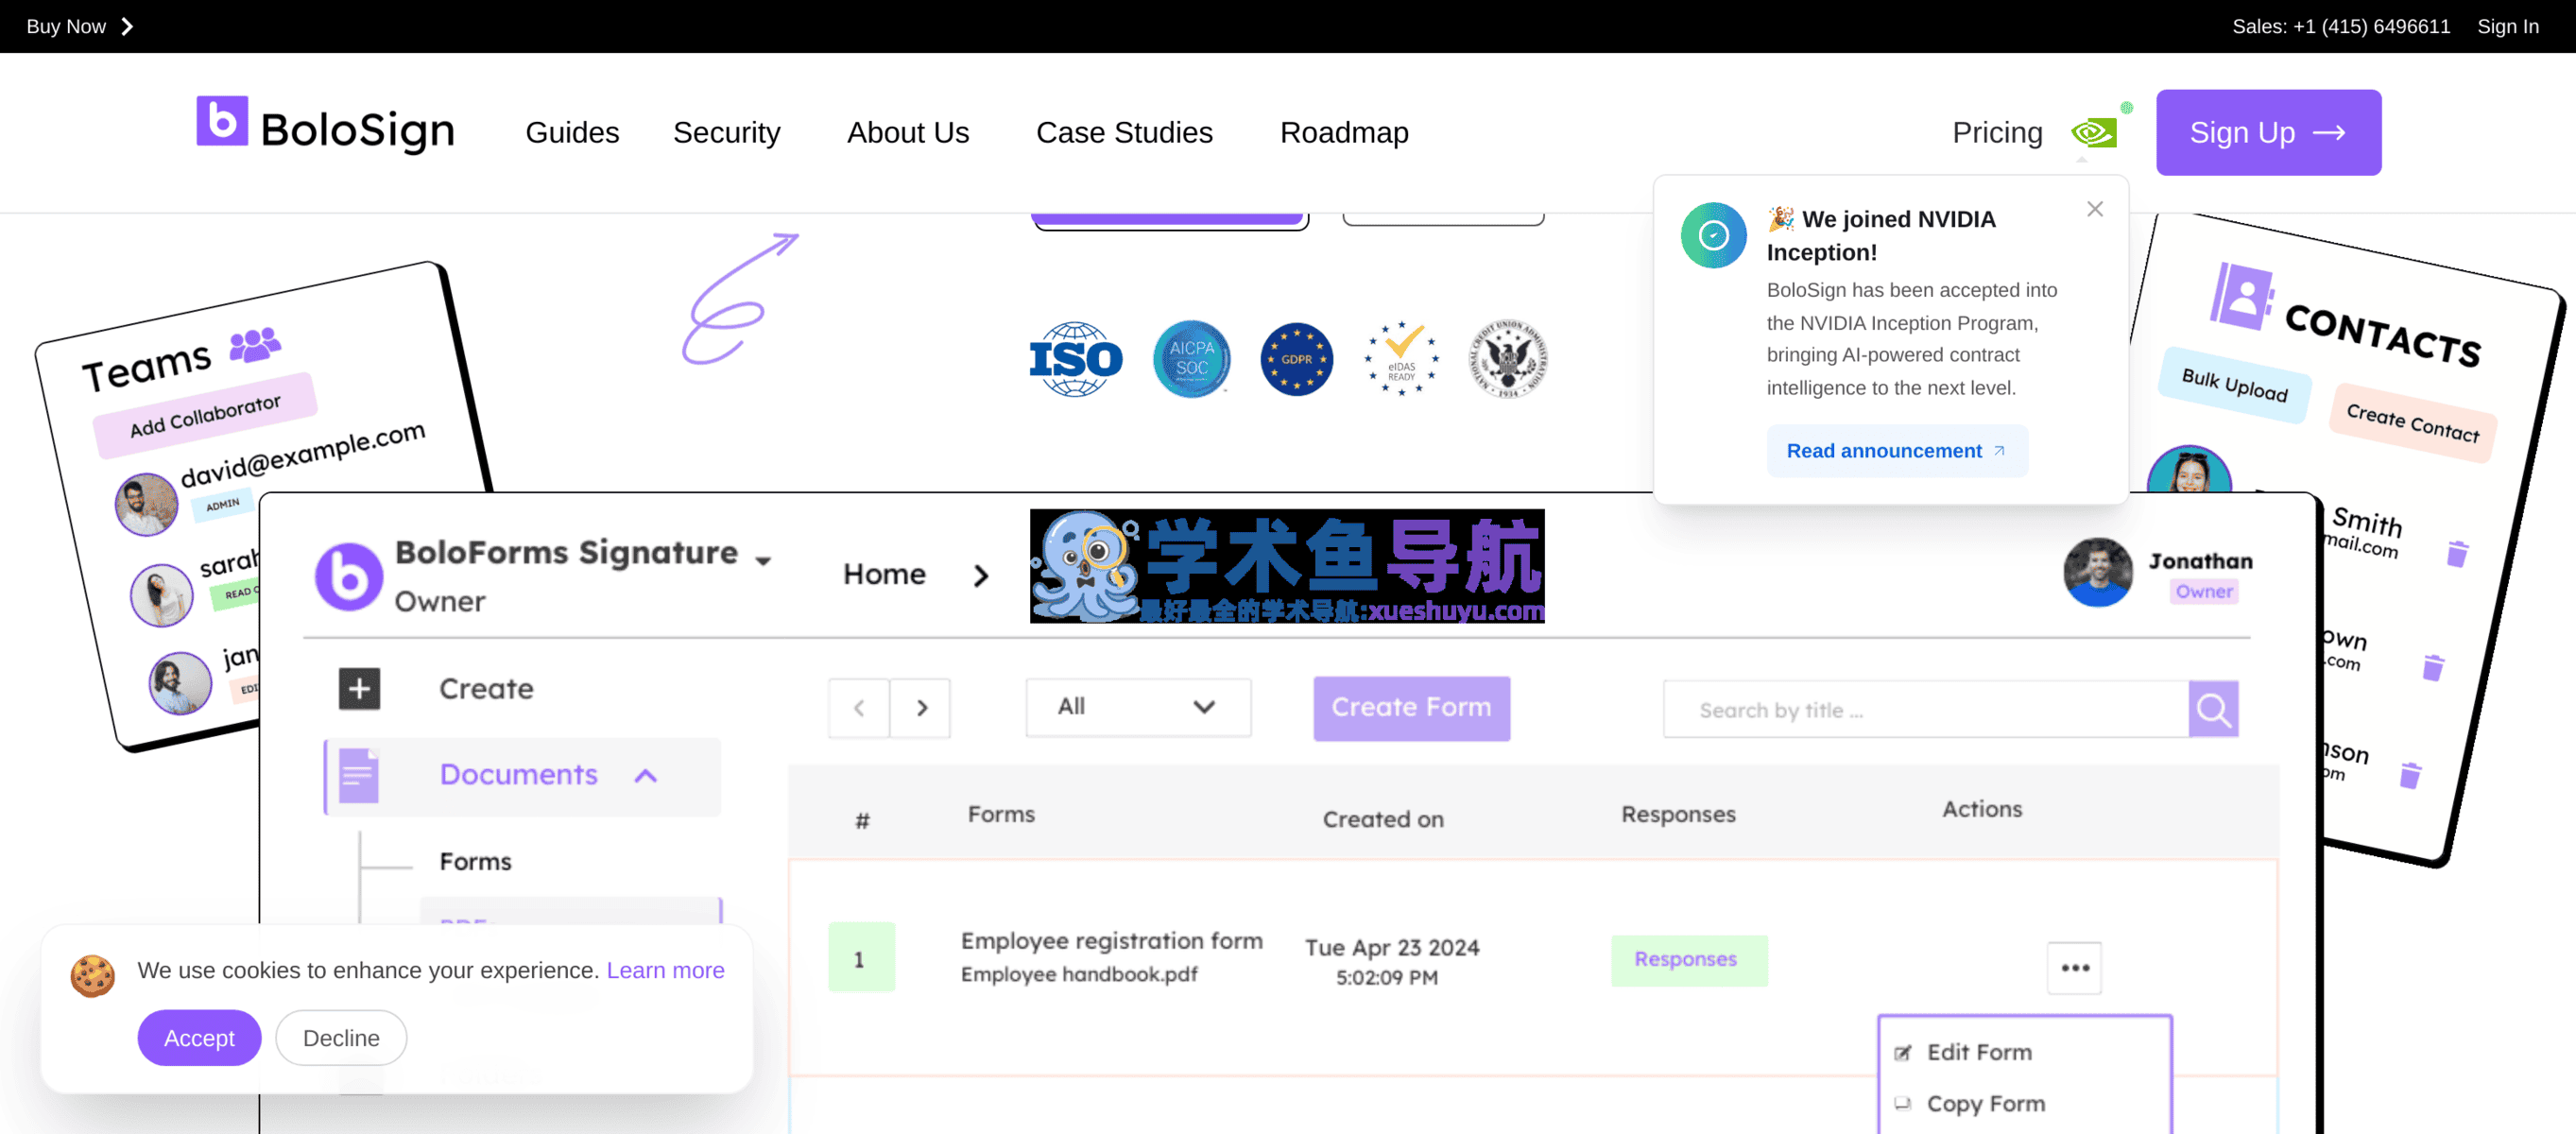Click the Home breadcrumb

pos(884,575)
